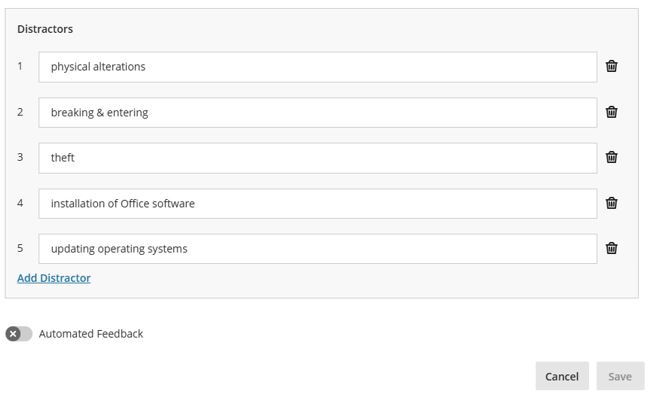Image resolution: width=650 pixels, height=396 pixels.
Task: Click the number 3 row label
Action: [x=20, y=157]
